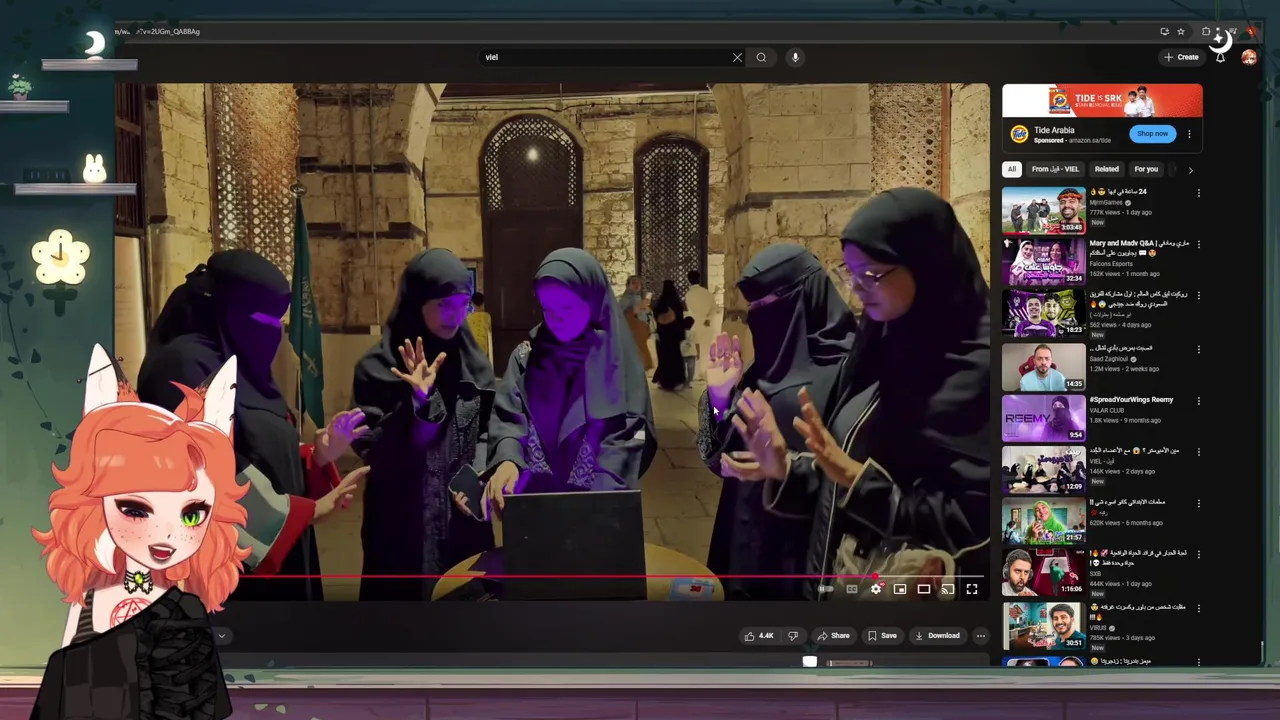
Task: Click the red playhead scrubber dot
Action: tap(876, 577)
